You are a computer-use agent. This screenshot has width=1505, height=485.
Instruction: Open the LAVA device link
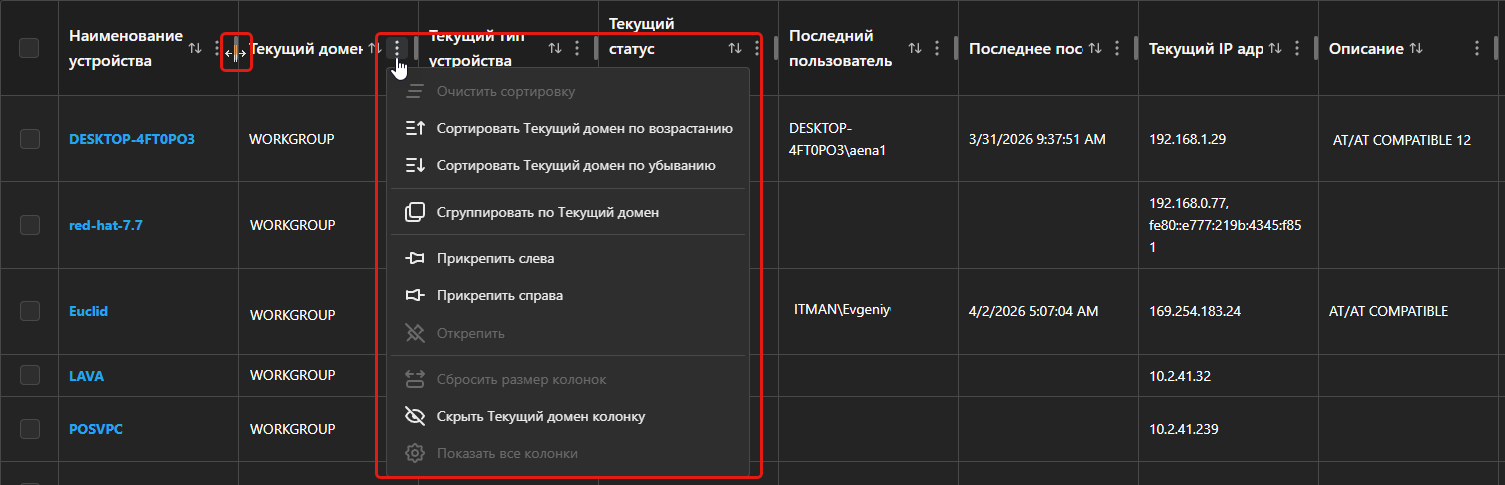(x=86, y=376)
